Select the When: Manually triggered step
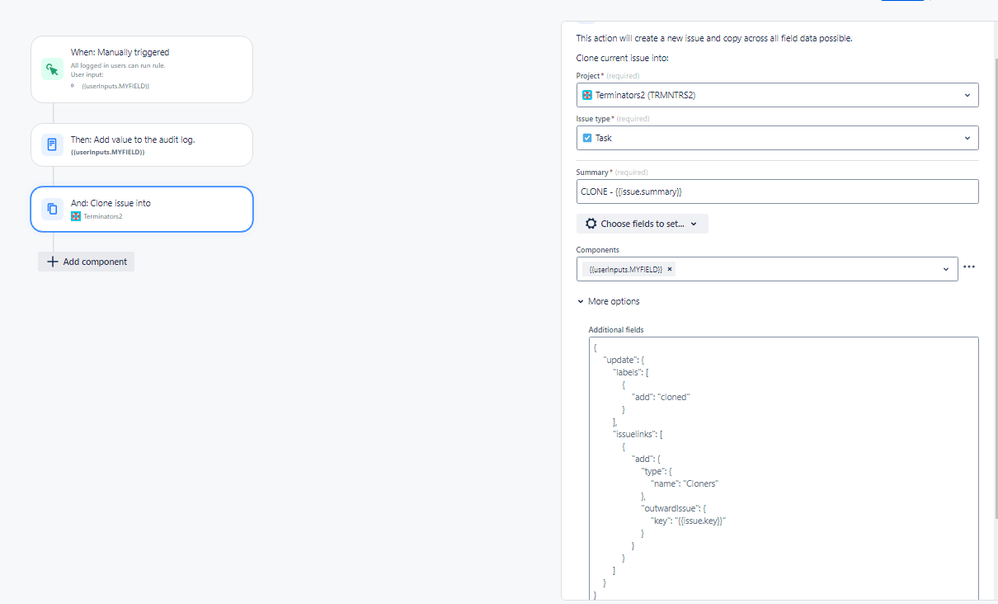The height and width of the screenshot is (604, 998). (142, 69)
